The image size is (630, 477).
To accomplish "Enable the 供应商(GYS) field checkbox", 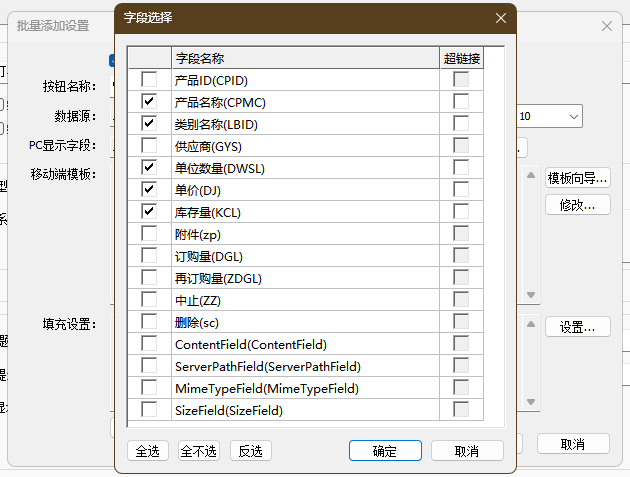I will click(x=149, y=145).
